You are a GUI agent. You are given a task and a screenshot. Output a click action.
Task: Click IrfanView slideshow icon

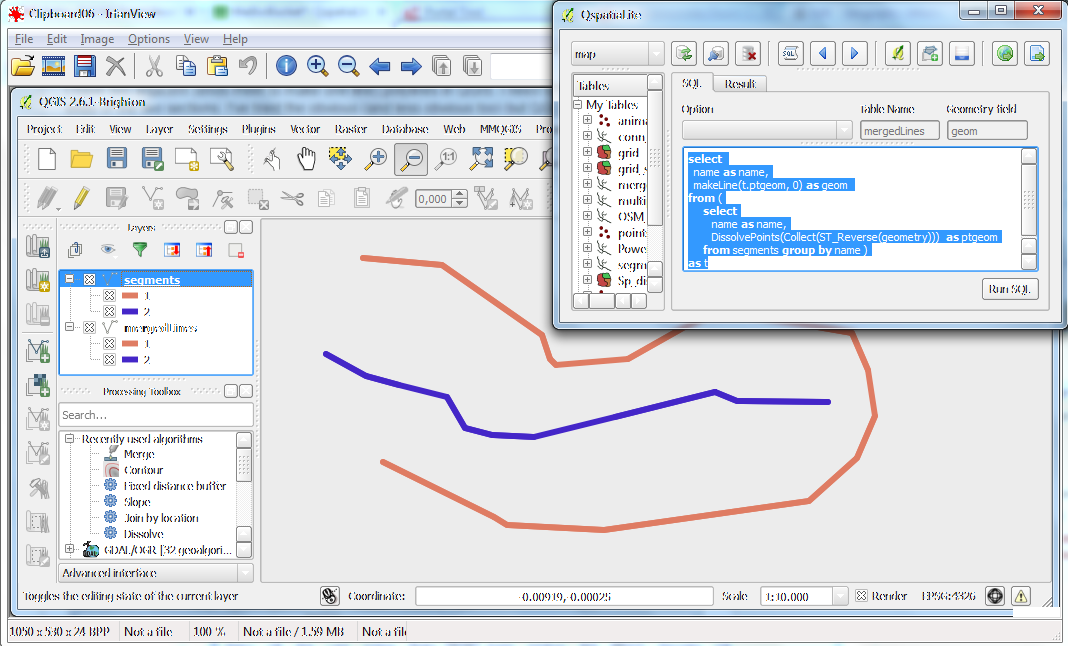(53, 66)
